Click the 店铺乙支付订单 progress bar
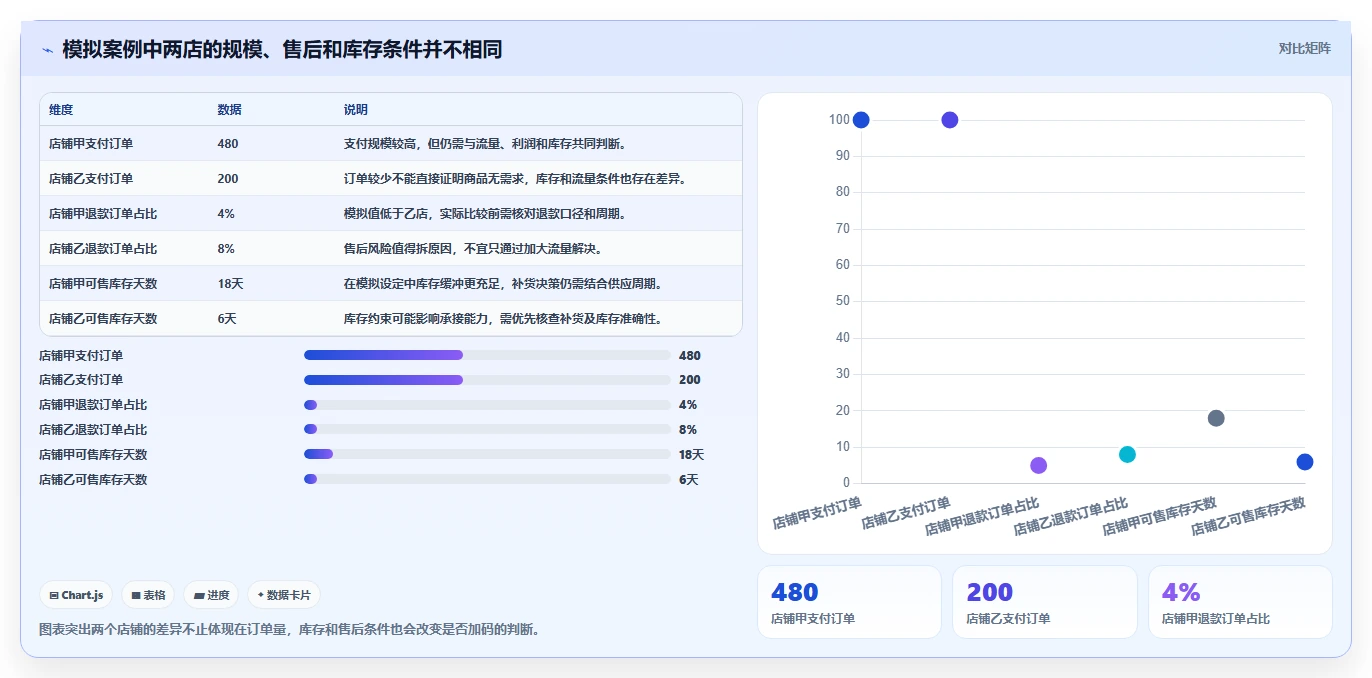This screenshot has width=1372, height=678. coord(487,380)
